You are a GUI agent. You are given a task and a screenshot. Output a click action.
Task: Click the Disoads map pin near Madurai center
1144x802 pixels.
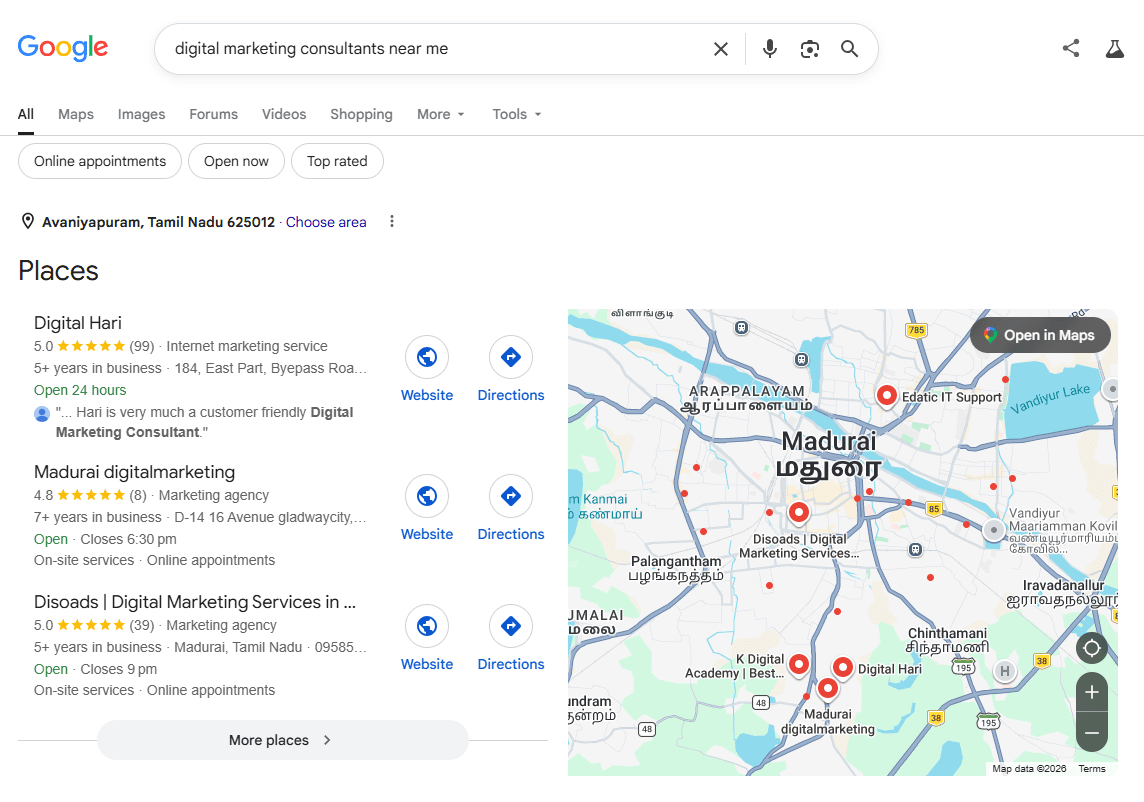pos(799,513)
